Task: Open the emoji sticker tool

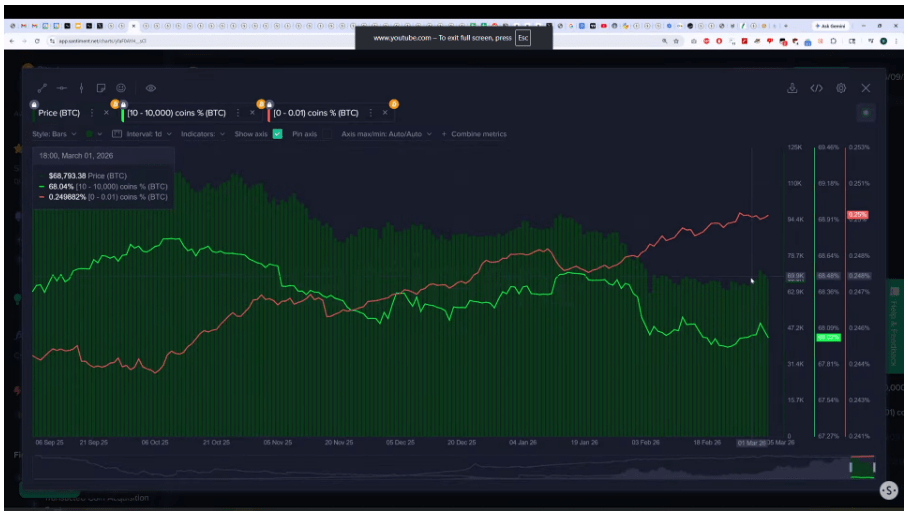Action: (x=121, y=88)
